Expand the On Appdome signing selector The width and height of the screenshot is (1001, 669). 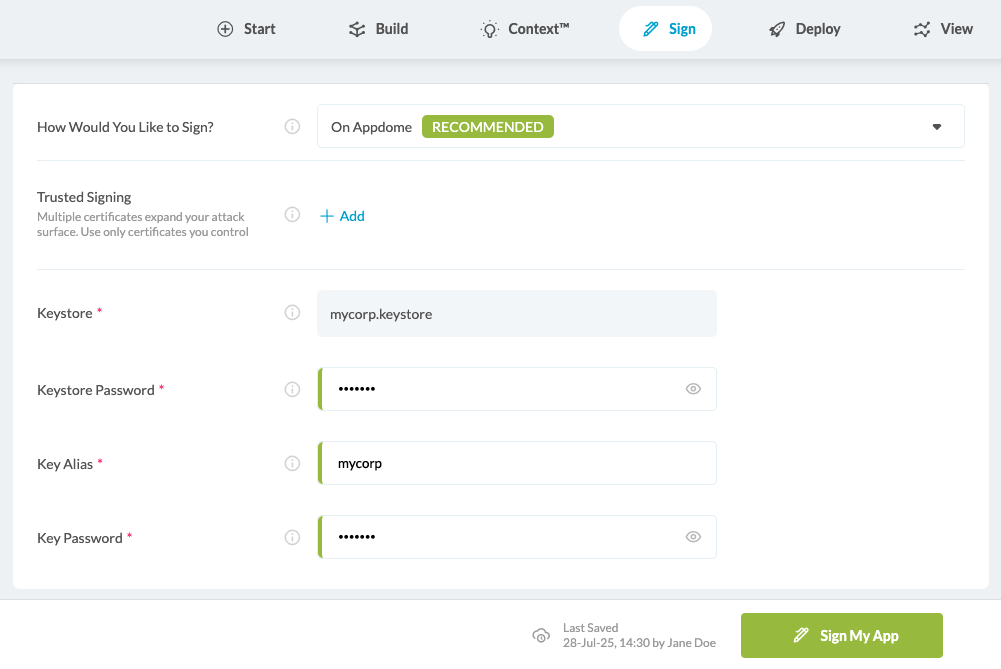click(640, 127)
